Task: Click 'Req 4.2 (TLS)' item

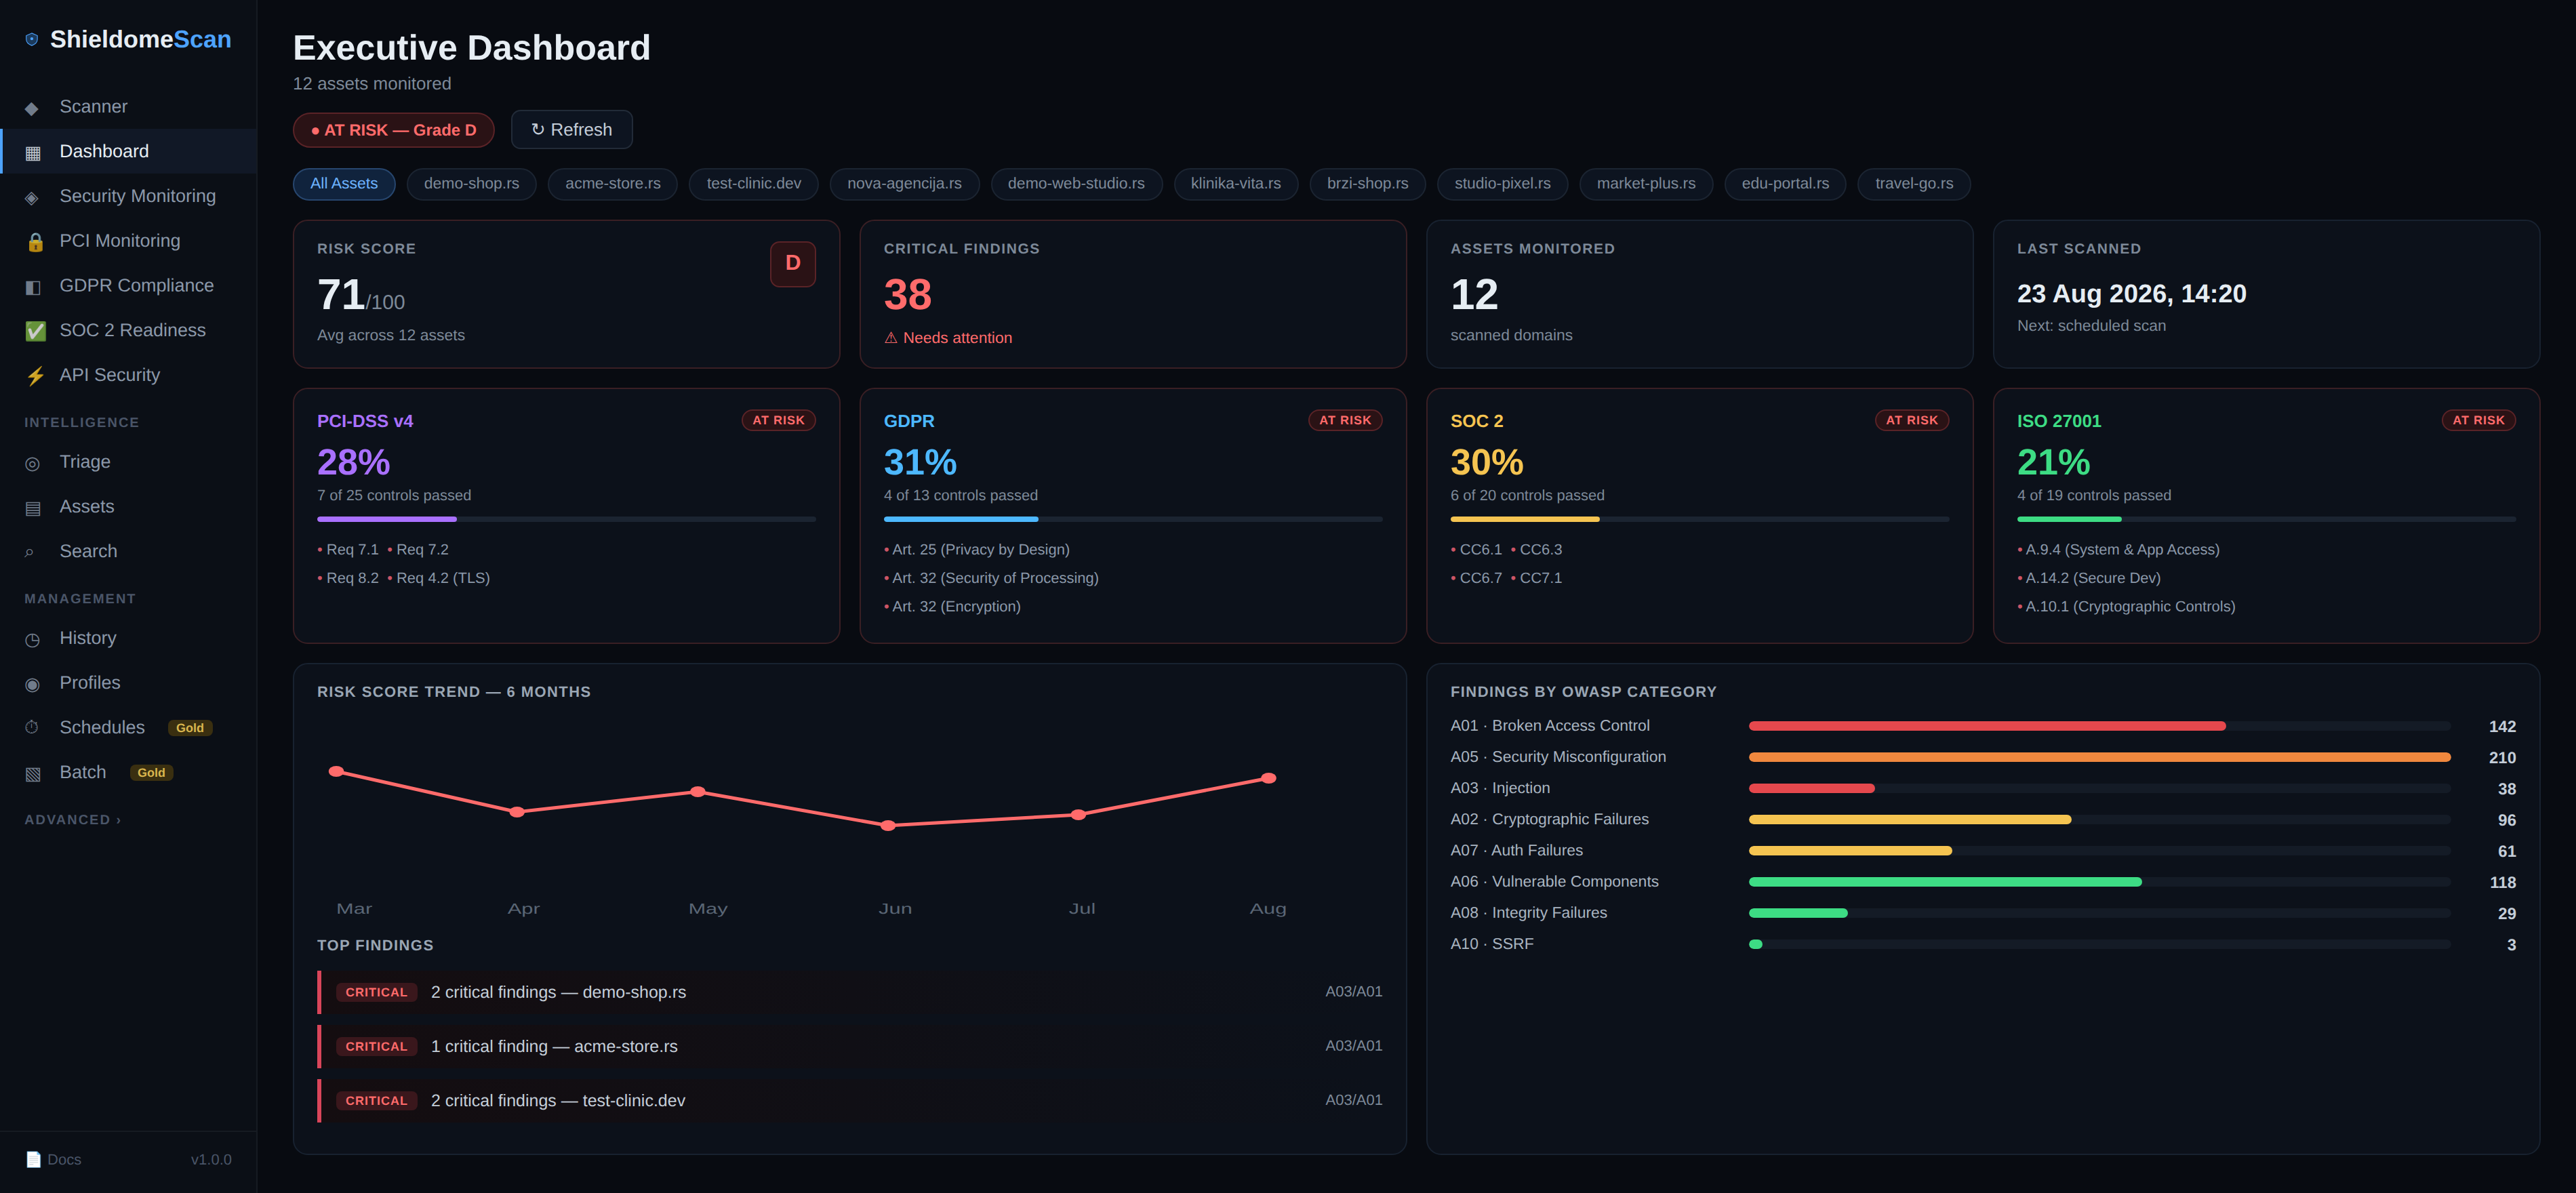Action: [439, 578]
